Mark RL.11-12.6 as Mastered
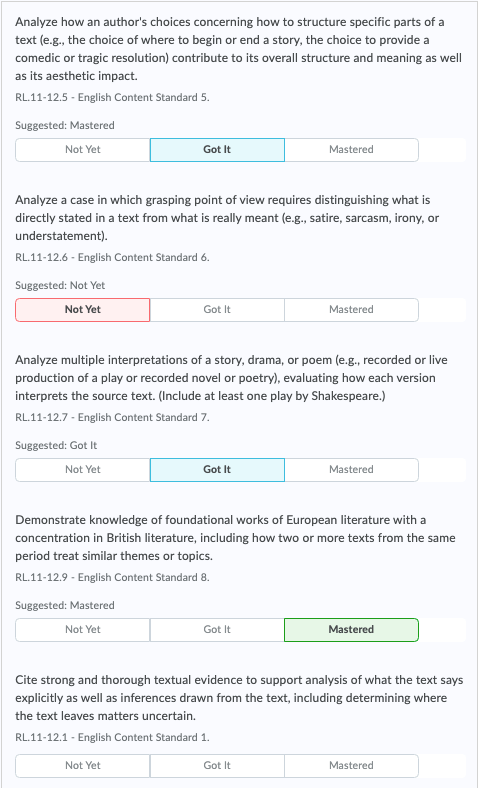The image size is (478, 788). pos(351,310)
